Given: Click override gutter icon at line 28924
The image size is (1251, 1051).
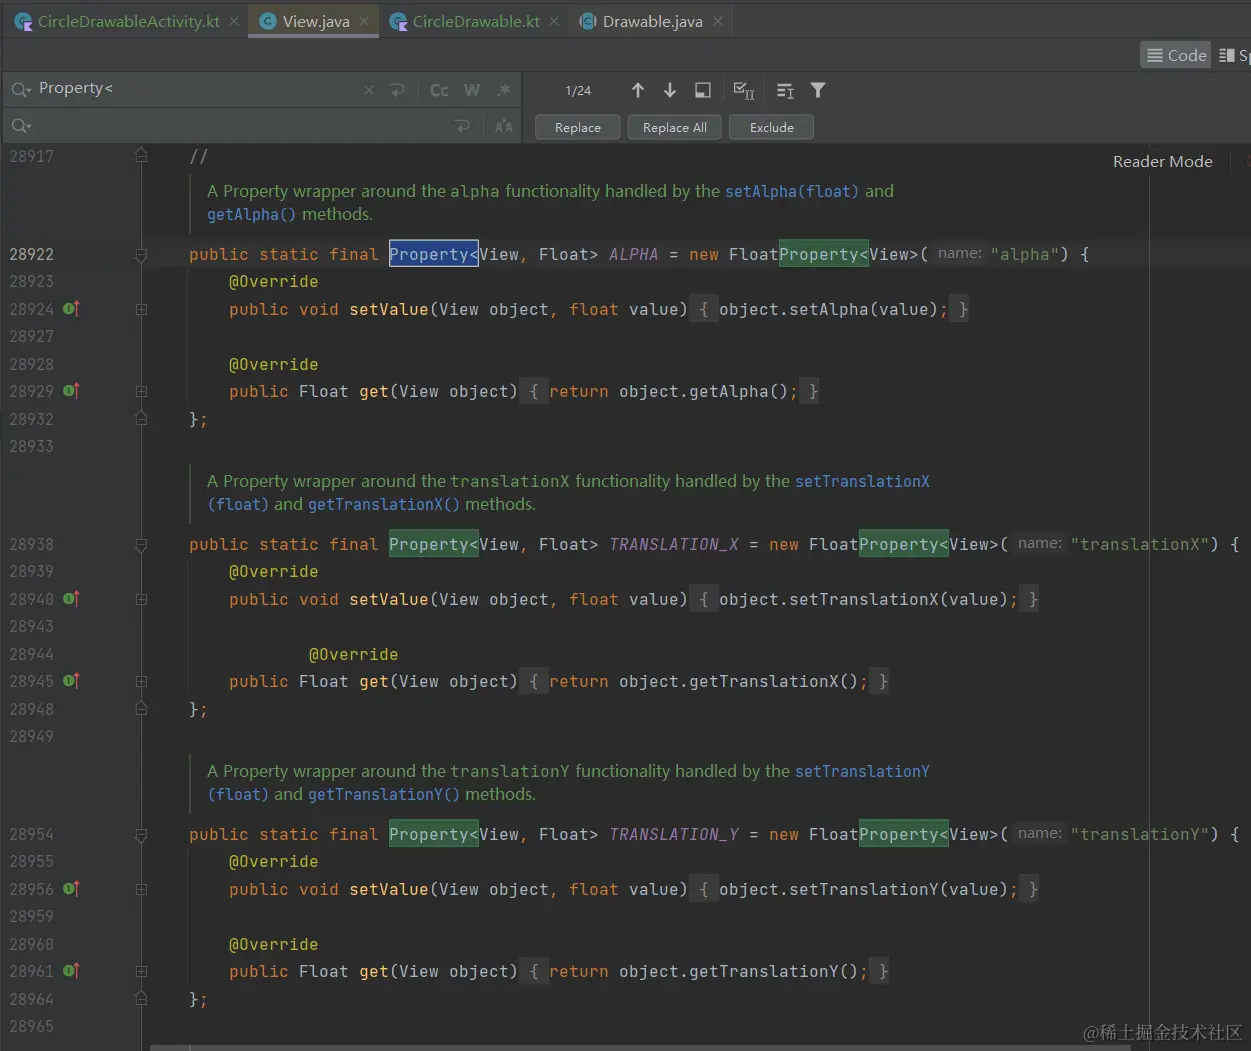Looking at the screenshot, I should tap(71, 309).
